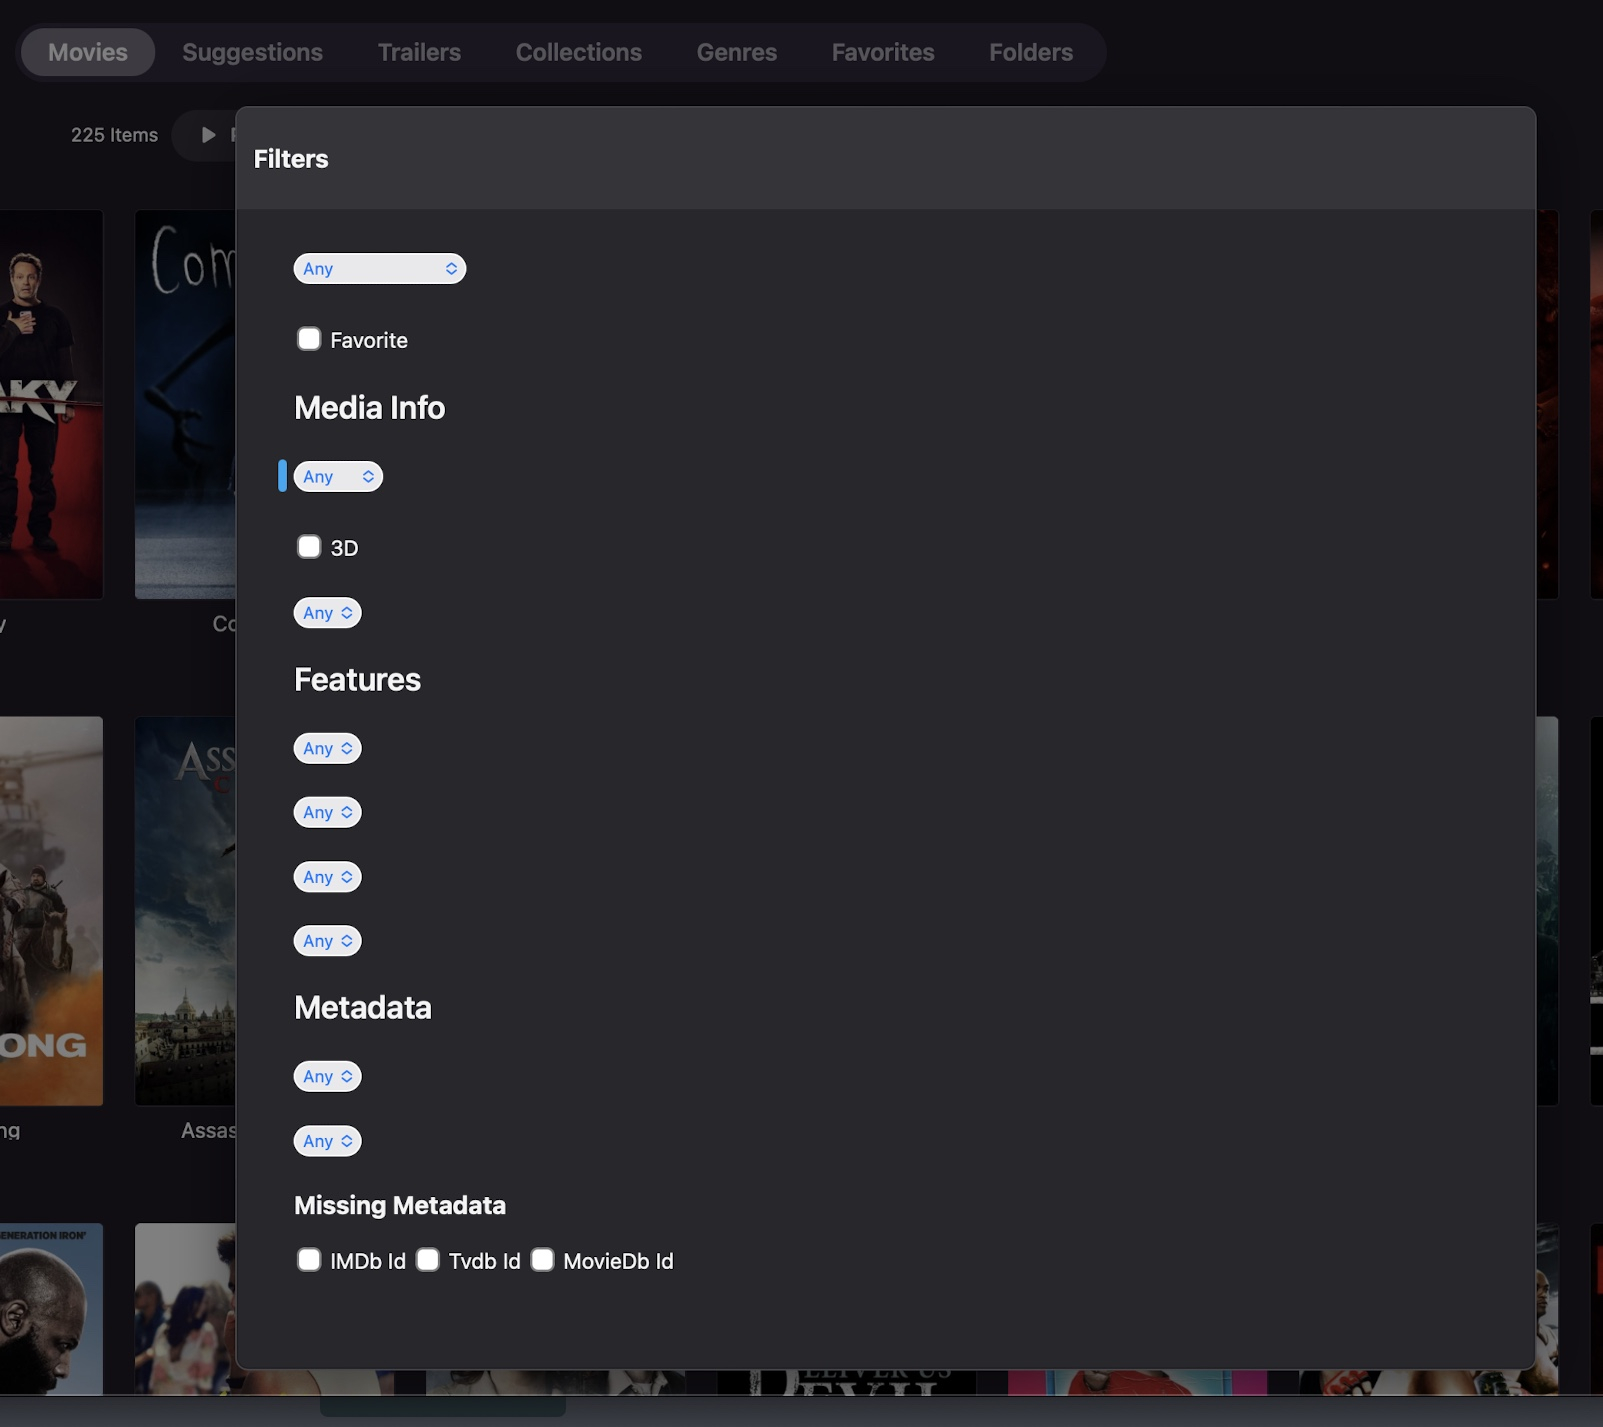The height and width of the screenshot is (1427, 1603).
Task: Go to the Trailers tab
Action: click(x=419, y=52)
